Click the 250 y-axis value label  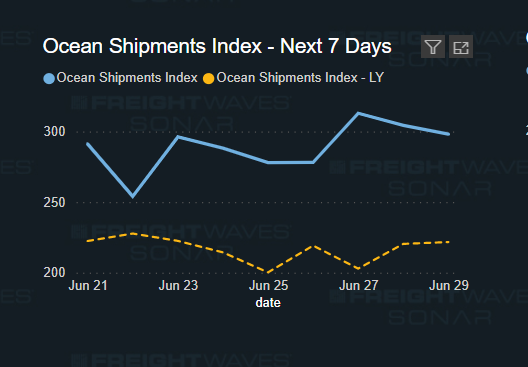pos(54,203)
